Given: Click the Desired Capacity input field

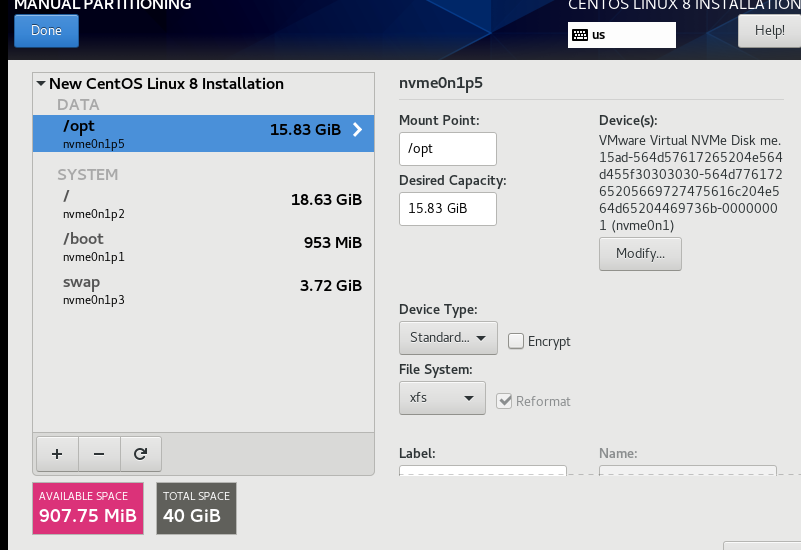Looking at the screenshot, I should pos(447,208).
